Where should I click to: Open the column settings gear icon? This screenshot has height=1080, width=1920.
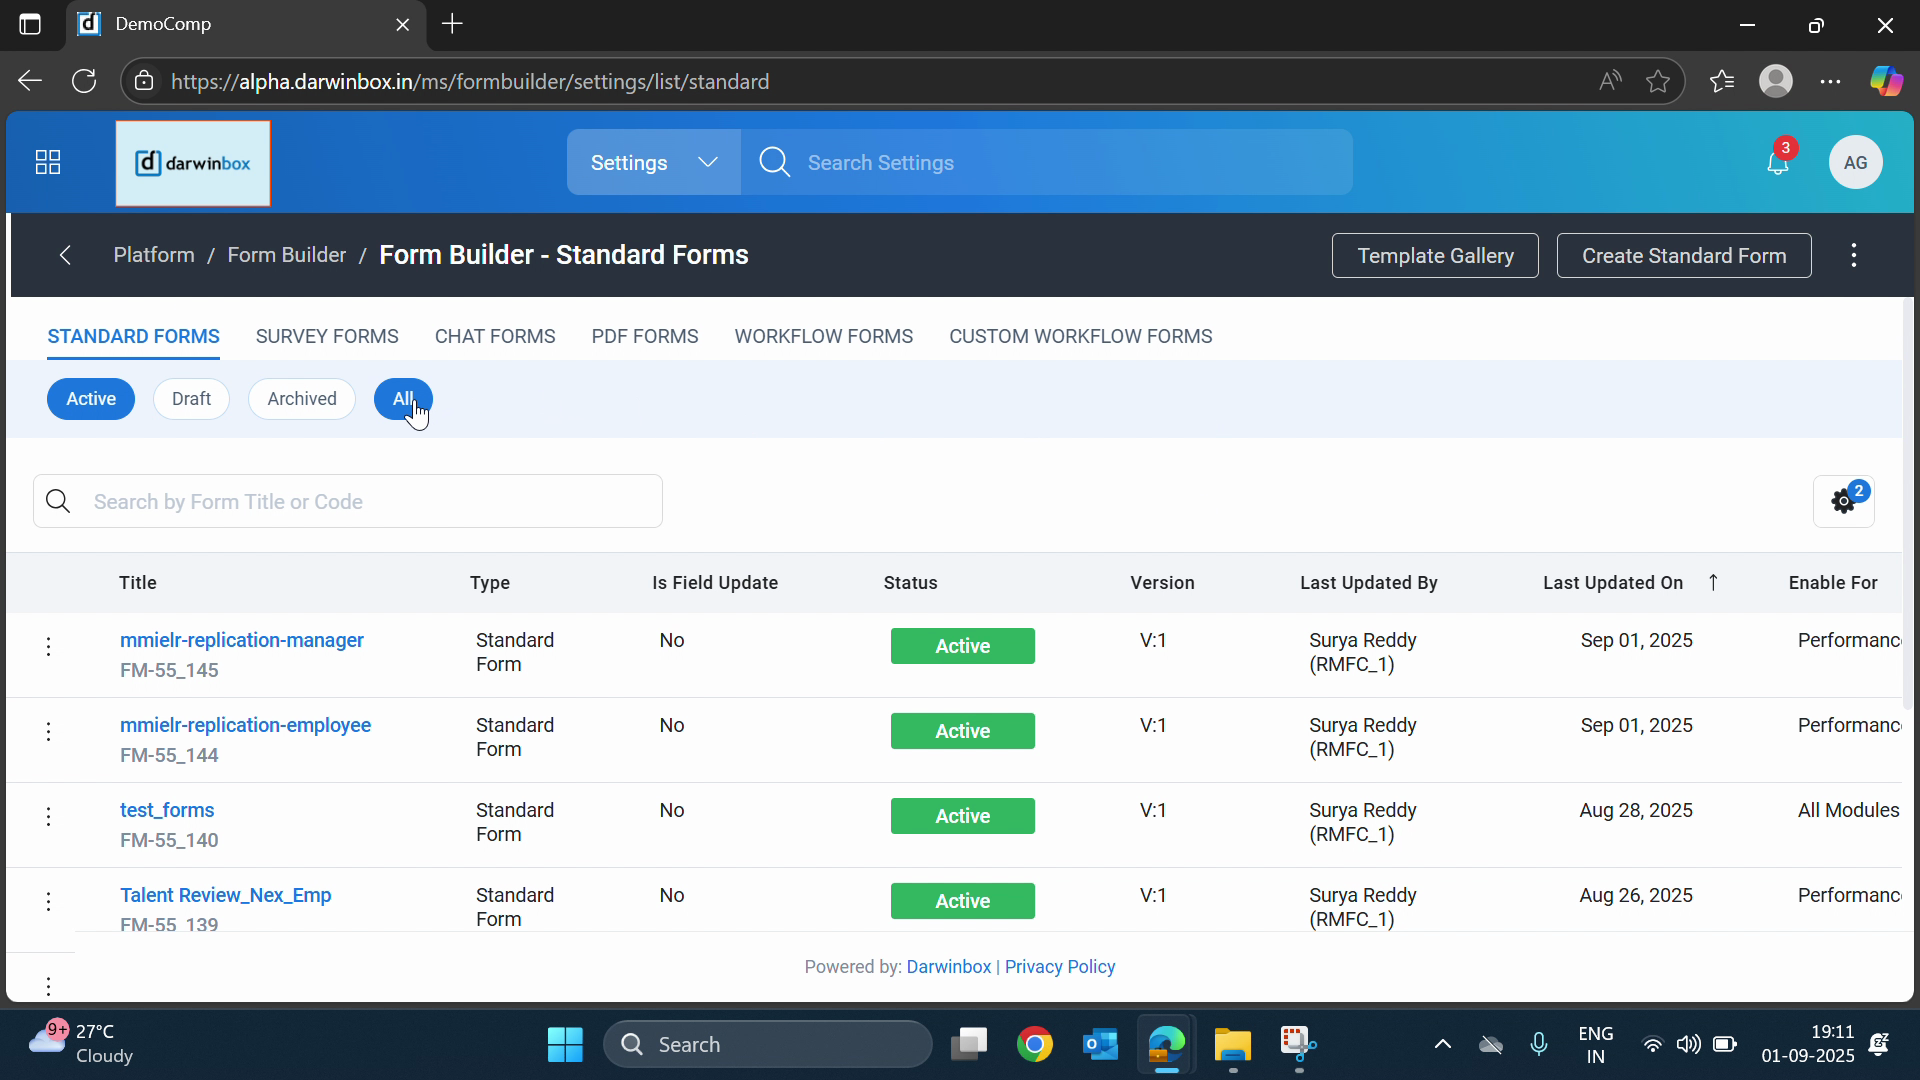tap(1843, 501)
